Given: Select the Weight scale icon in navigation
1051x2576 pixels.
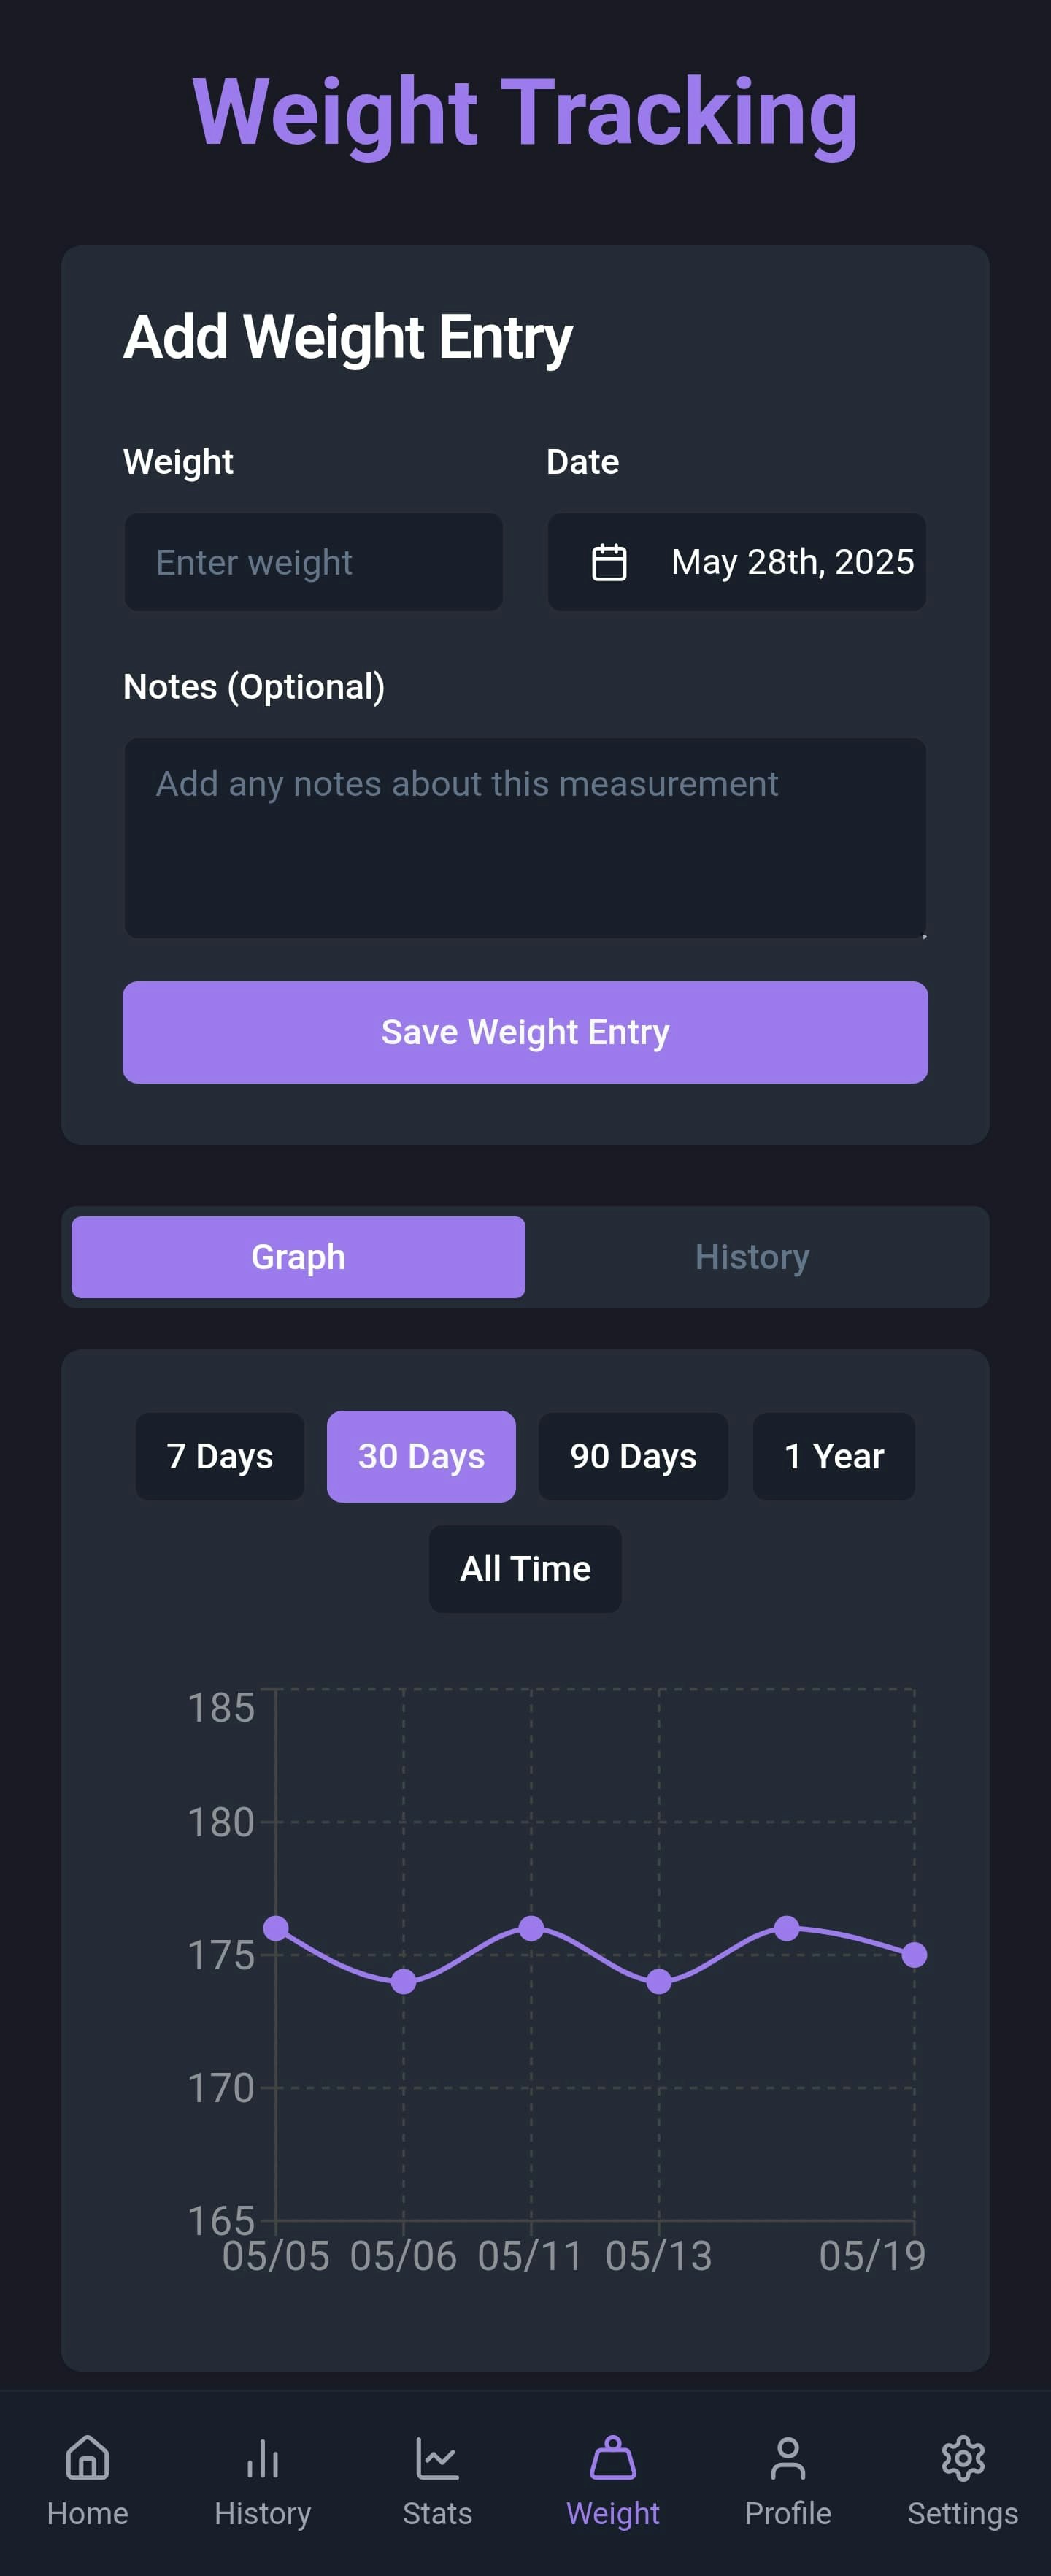Looking at the screenshot, I should click(x=613, y=2458).
